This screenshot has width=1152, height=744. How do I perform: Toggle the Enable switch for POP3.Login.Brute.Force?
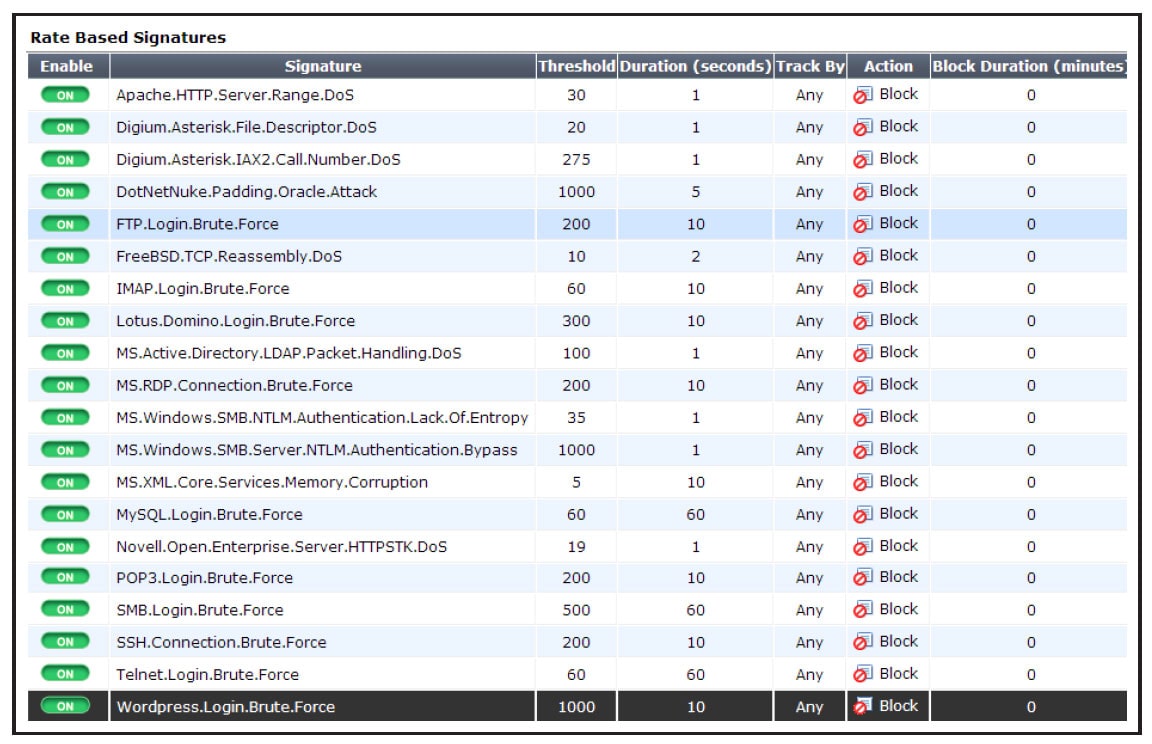66,577
